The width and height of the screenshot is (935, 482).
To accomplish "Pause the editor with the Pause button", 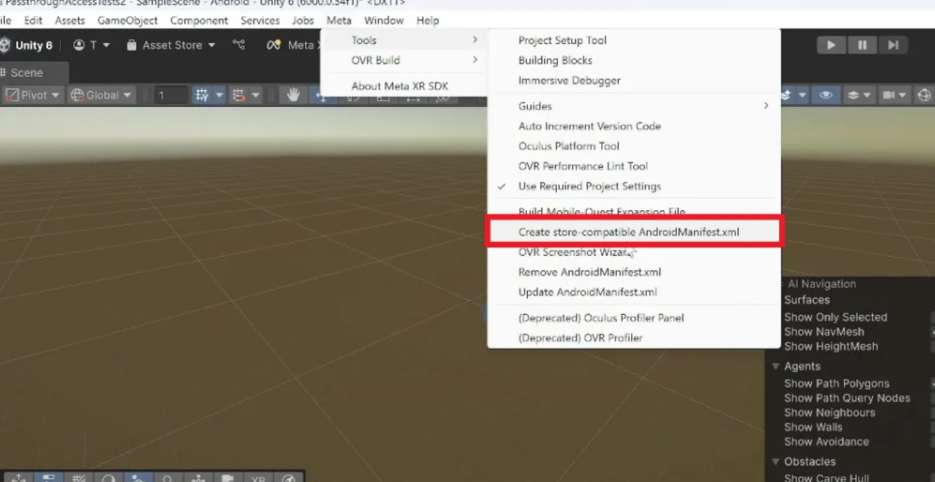I will [x=862, y=45].
